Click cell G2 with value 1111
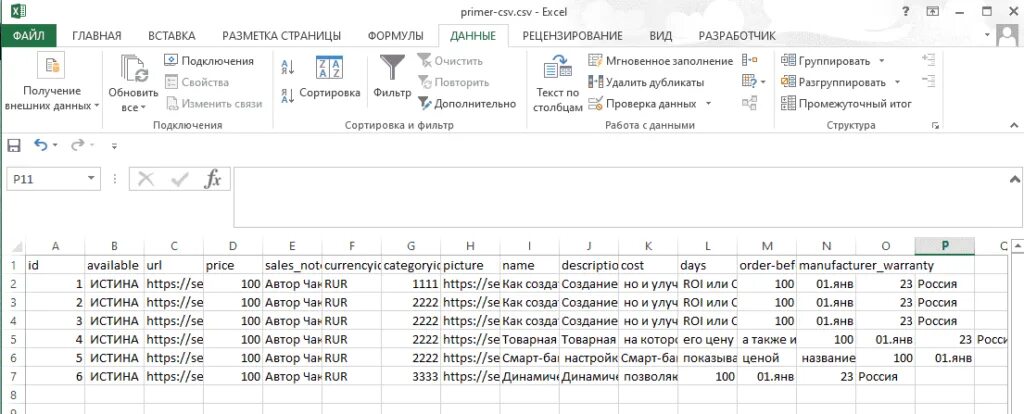Viewport: 1024px width, 414px height. [411, 284]
